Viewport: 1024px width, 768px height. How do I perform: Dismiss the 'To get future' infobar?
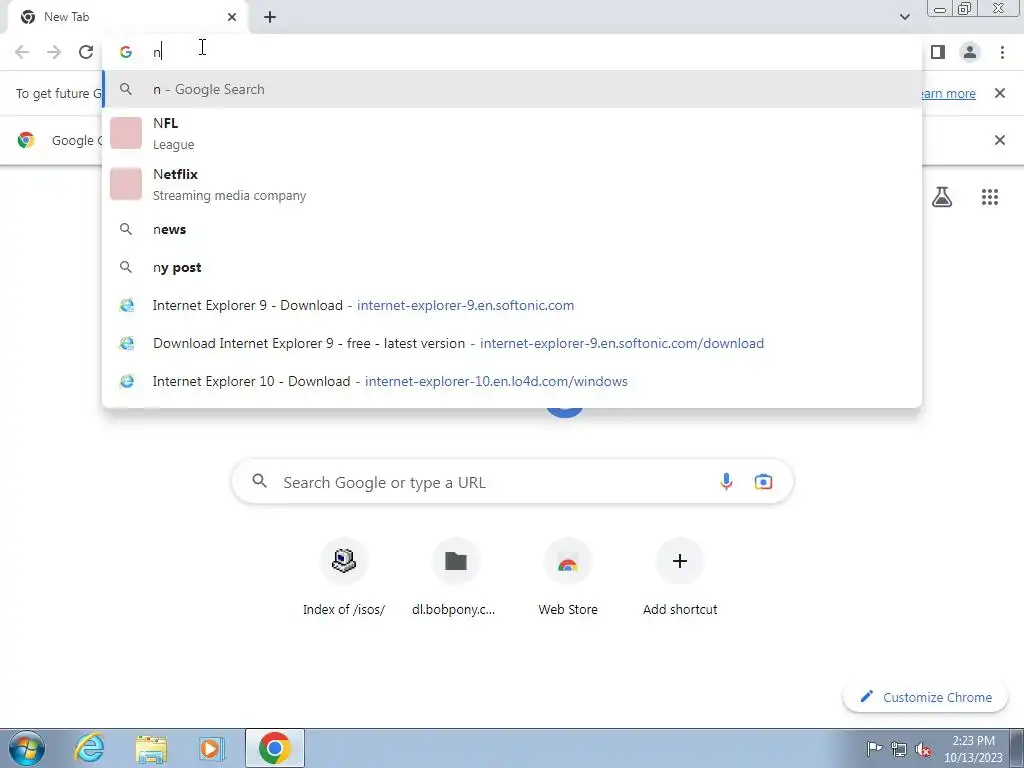pos(999,93)
